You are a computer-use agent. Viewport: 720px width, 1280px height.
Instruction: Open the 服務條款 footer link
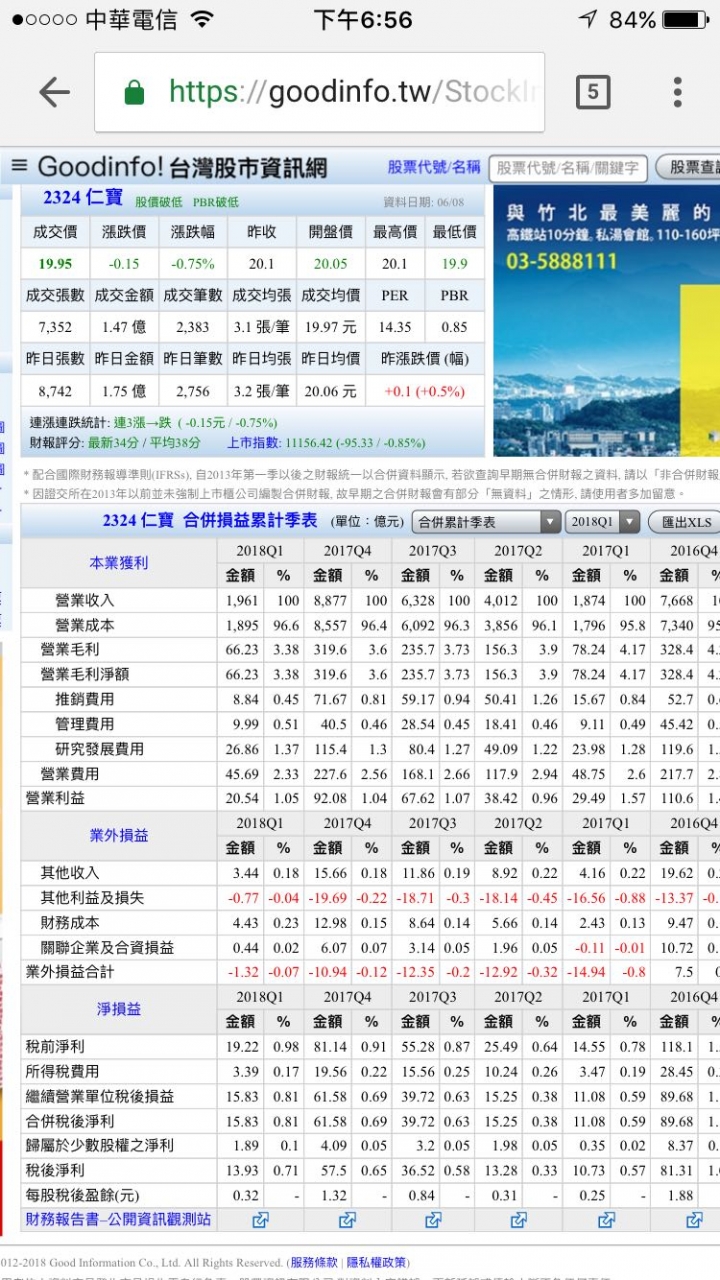point(314,1263)
